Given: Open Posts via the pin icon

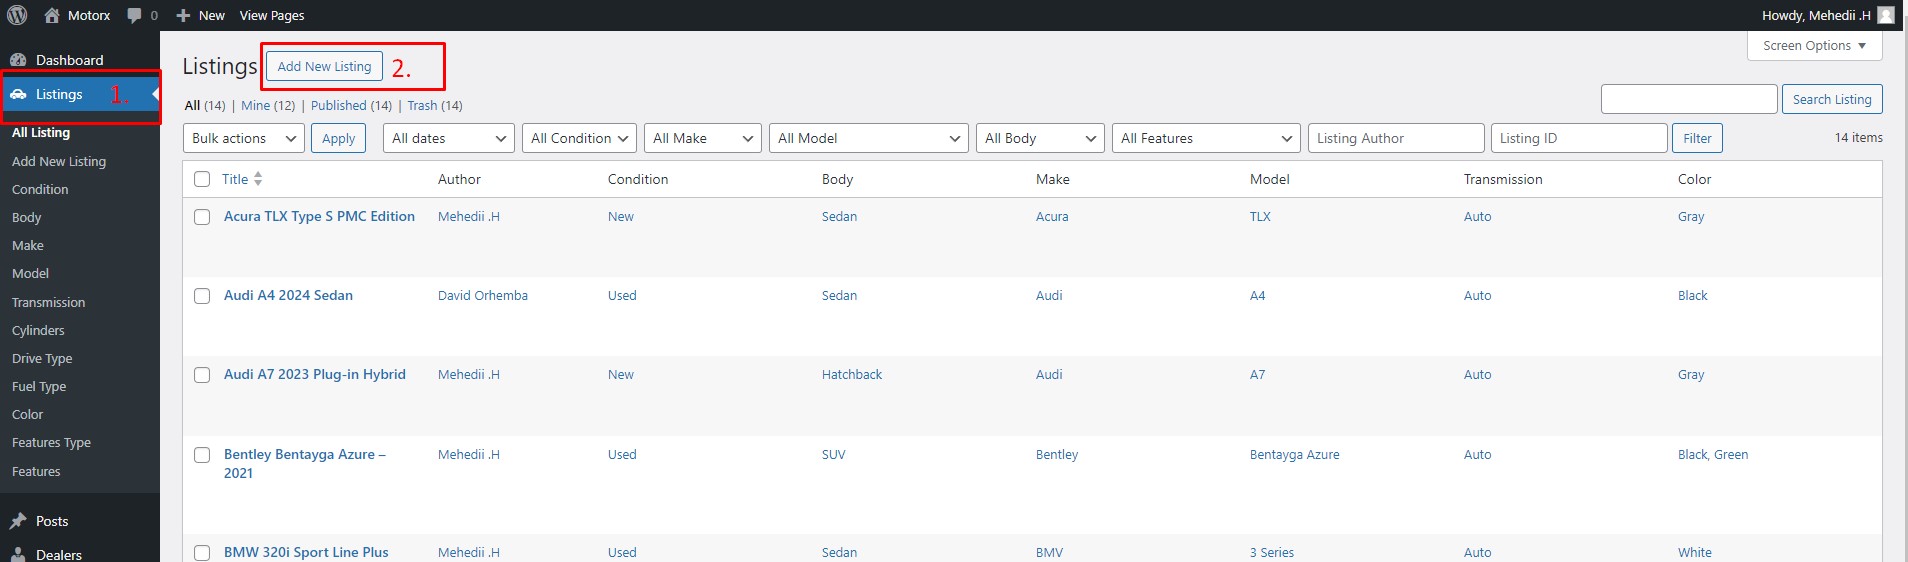Looking at the screenshot, I should click(x=18, y=521).
